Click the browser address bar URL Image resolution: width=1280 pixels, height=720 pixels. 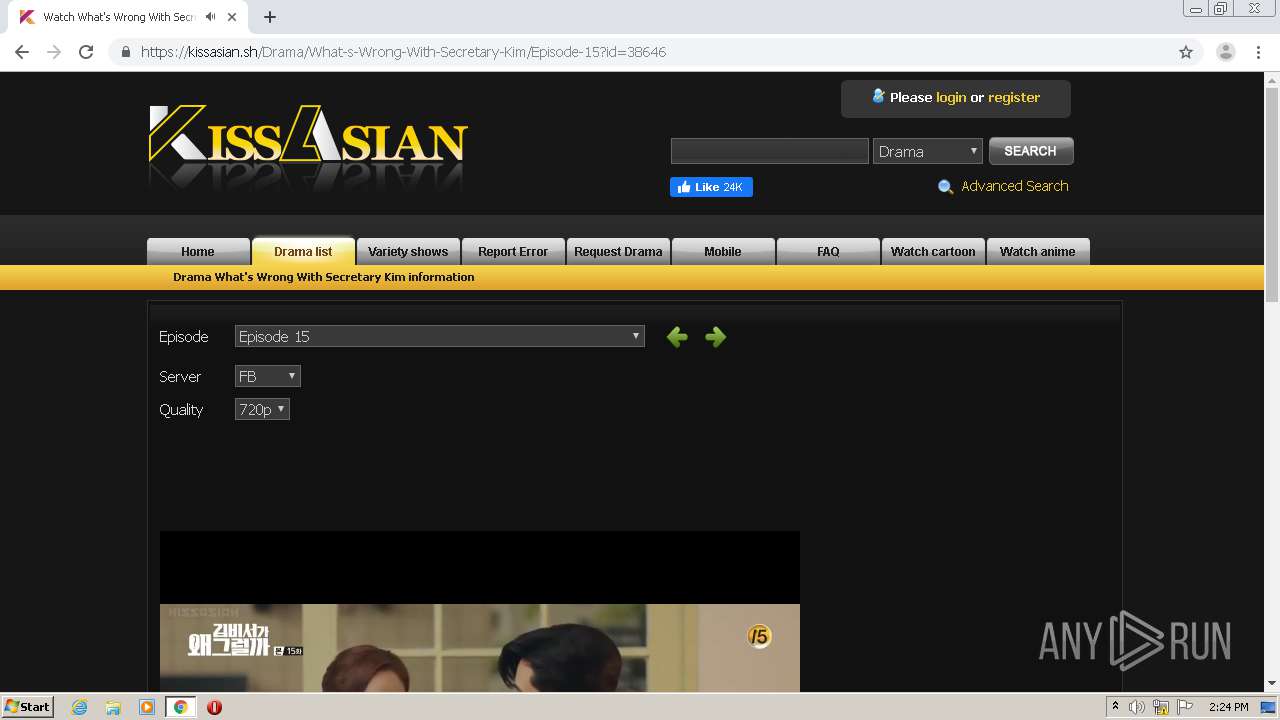click(403, 52)
